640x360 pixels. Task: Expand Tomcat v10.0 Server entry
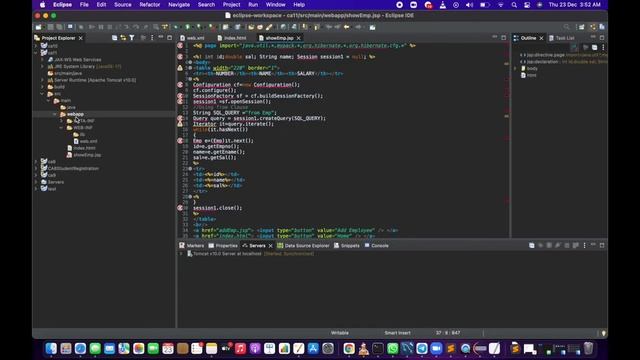point(181,254)
